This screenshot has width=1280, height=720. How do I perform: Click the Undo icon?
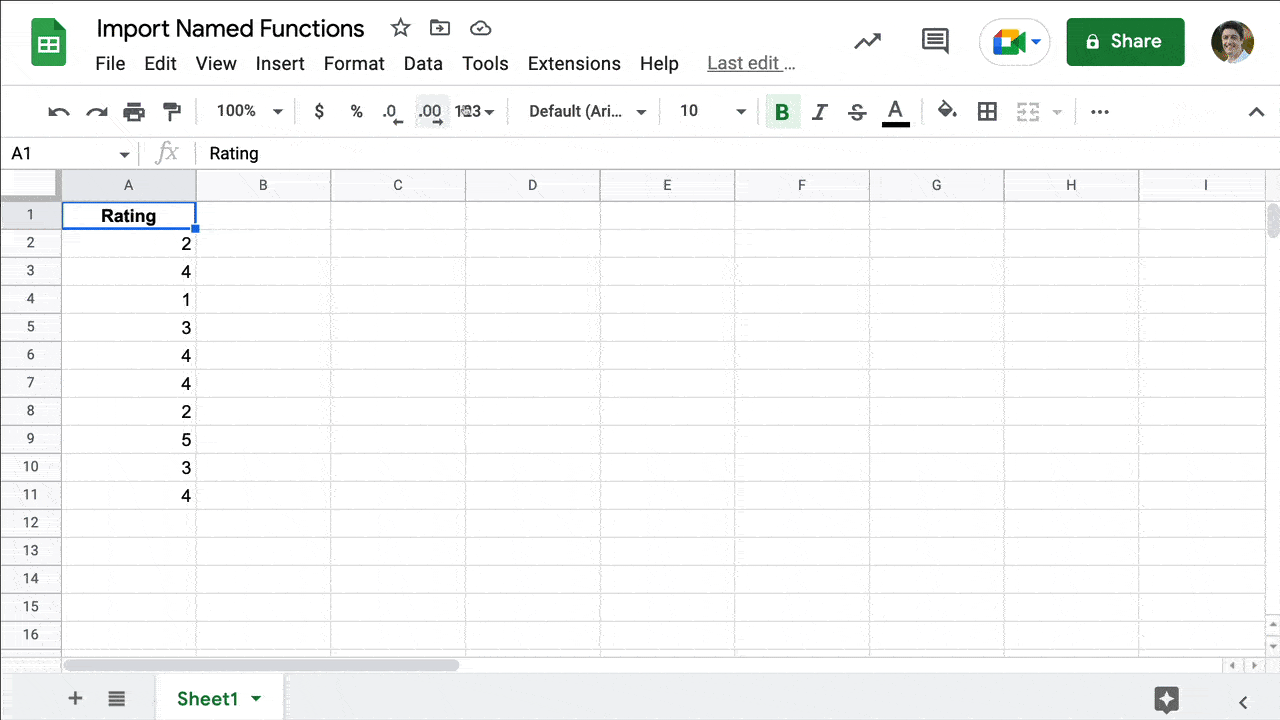point(58,111)
